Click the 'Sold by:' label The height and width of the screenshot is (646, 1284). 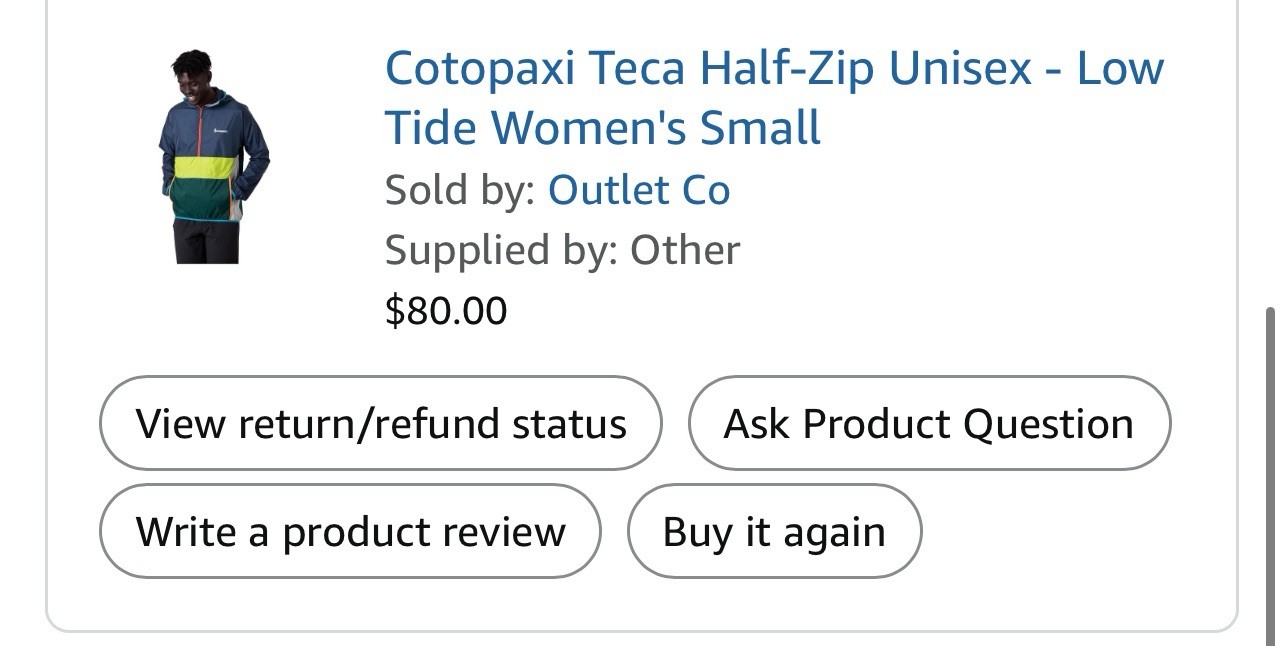click(x=460, y=190)
